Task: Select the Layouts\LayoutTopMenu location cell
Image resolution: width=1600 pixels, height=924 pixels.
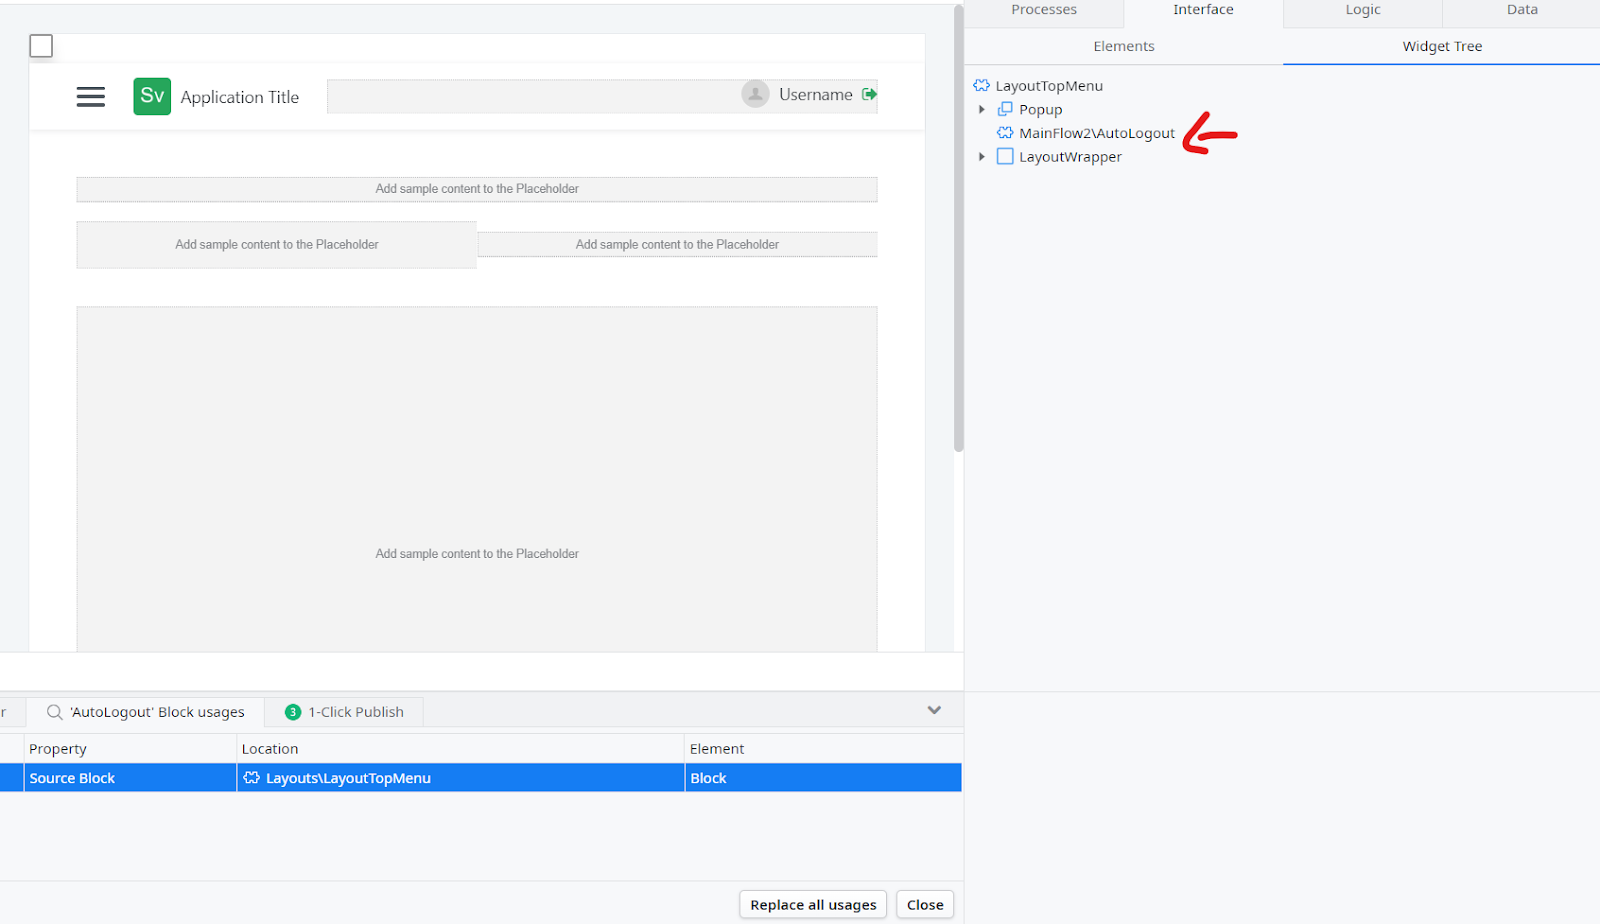Action: (460, 778)
